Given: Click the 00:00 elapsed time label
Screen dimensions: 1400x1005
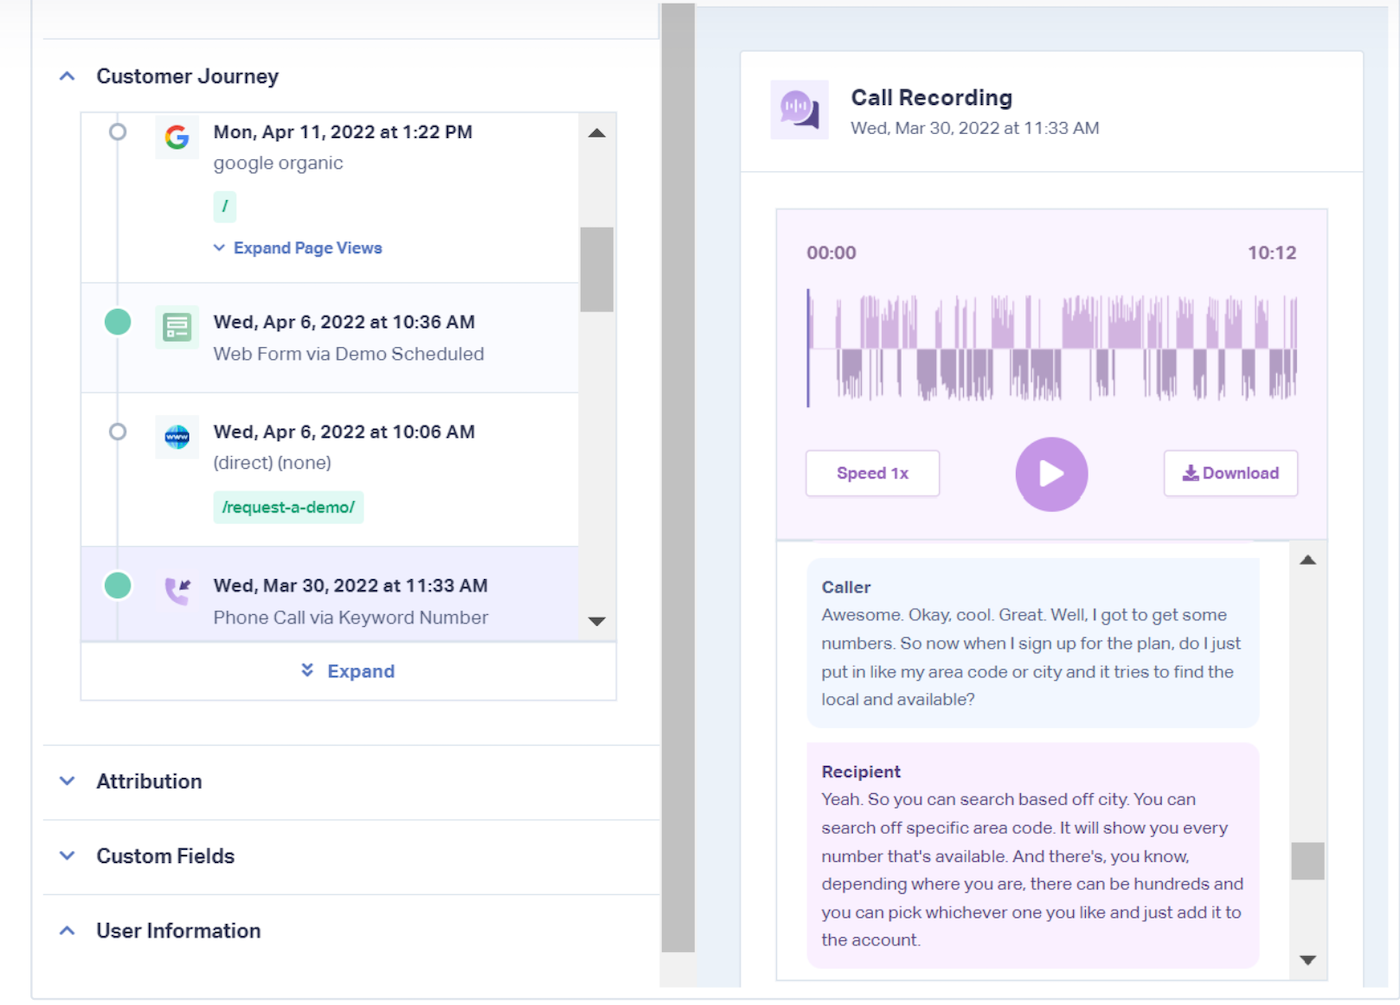Looking at the screenshot, I should tap(832, 253).
